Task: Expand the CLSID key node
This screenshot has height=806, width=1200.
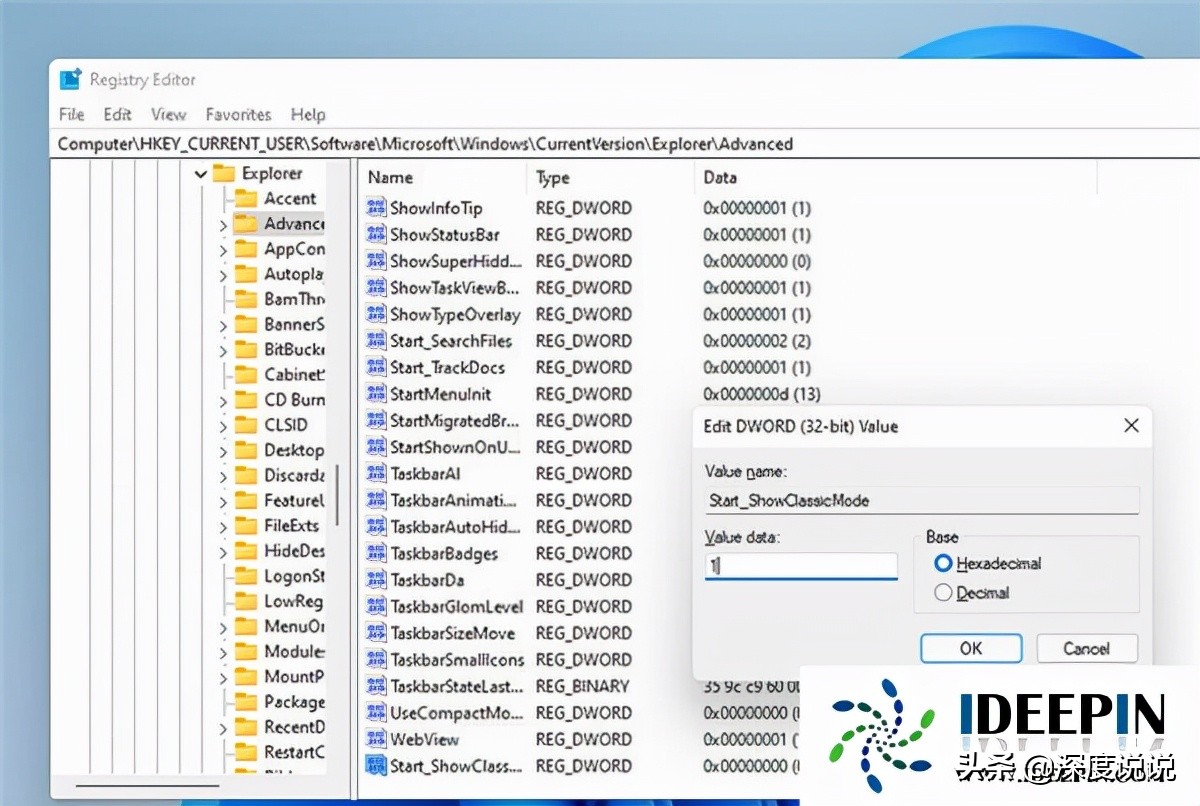Action: [x=223, y=425]
